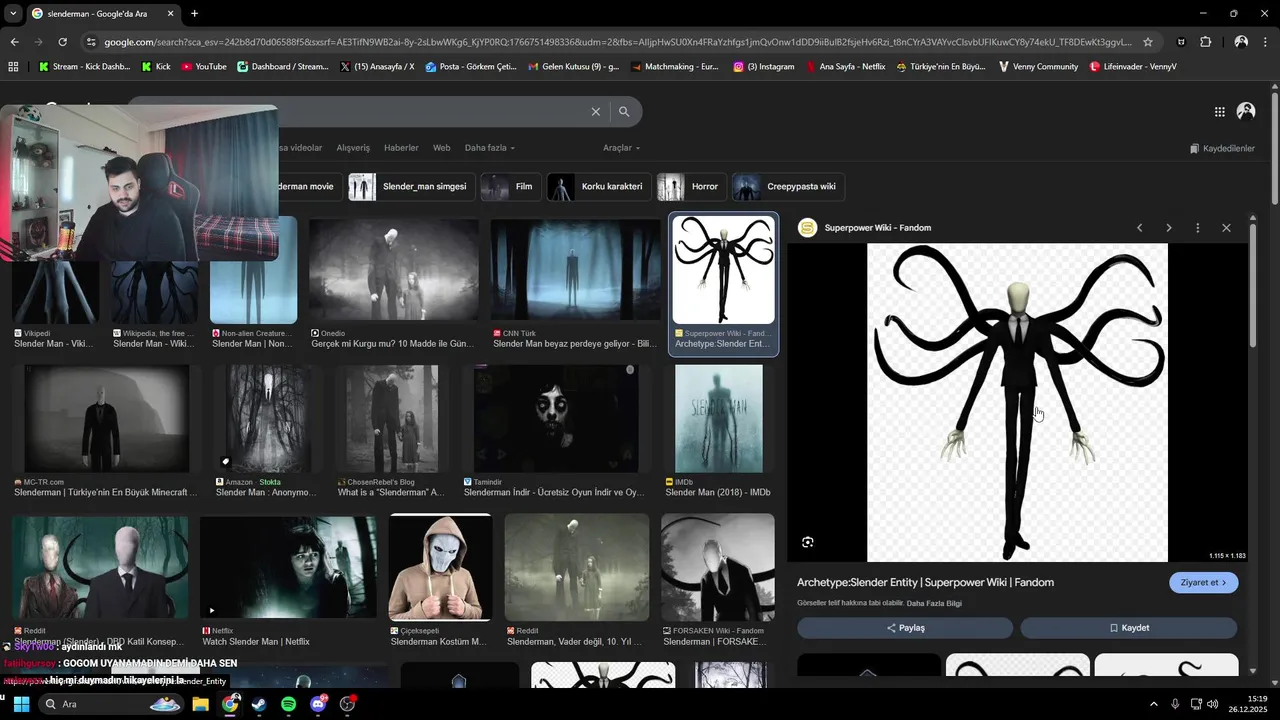Viewport: 1280px width, 720px height.
Task: Select the Creepypasta wiki filter chip
Action: coord(788,187)
